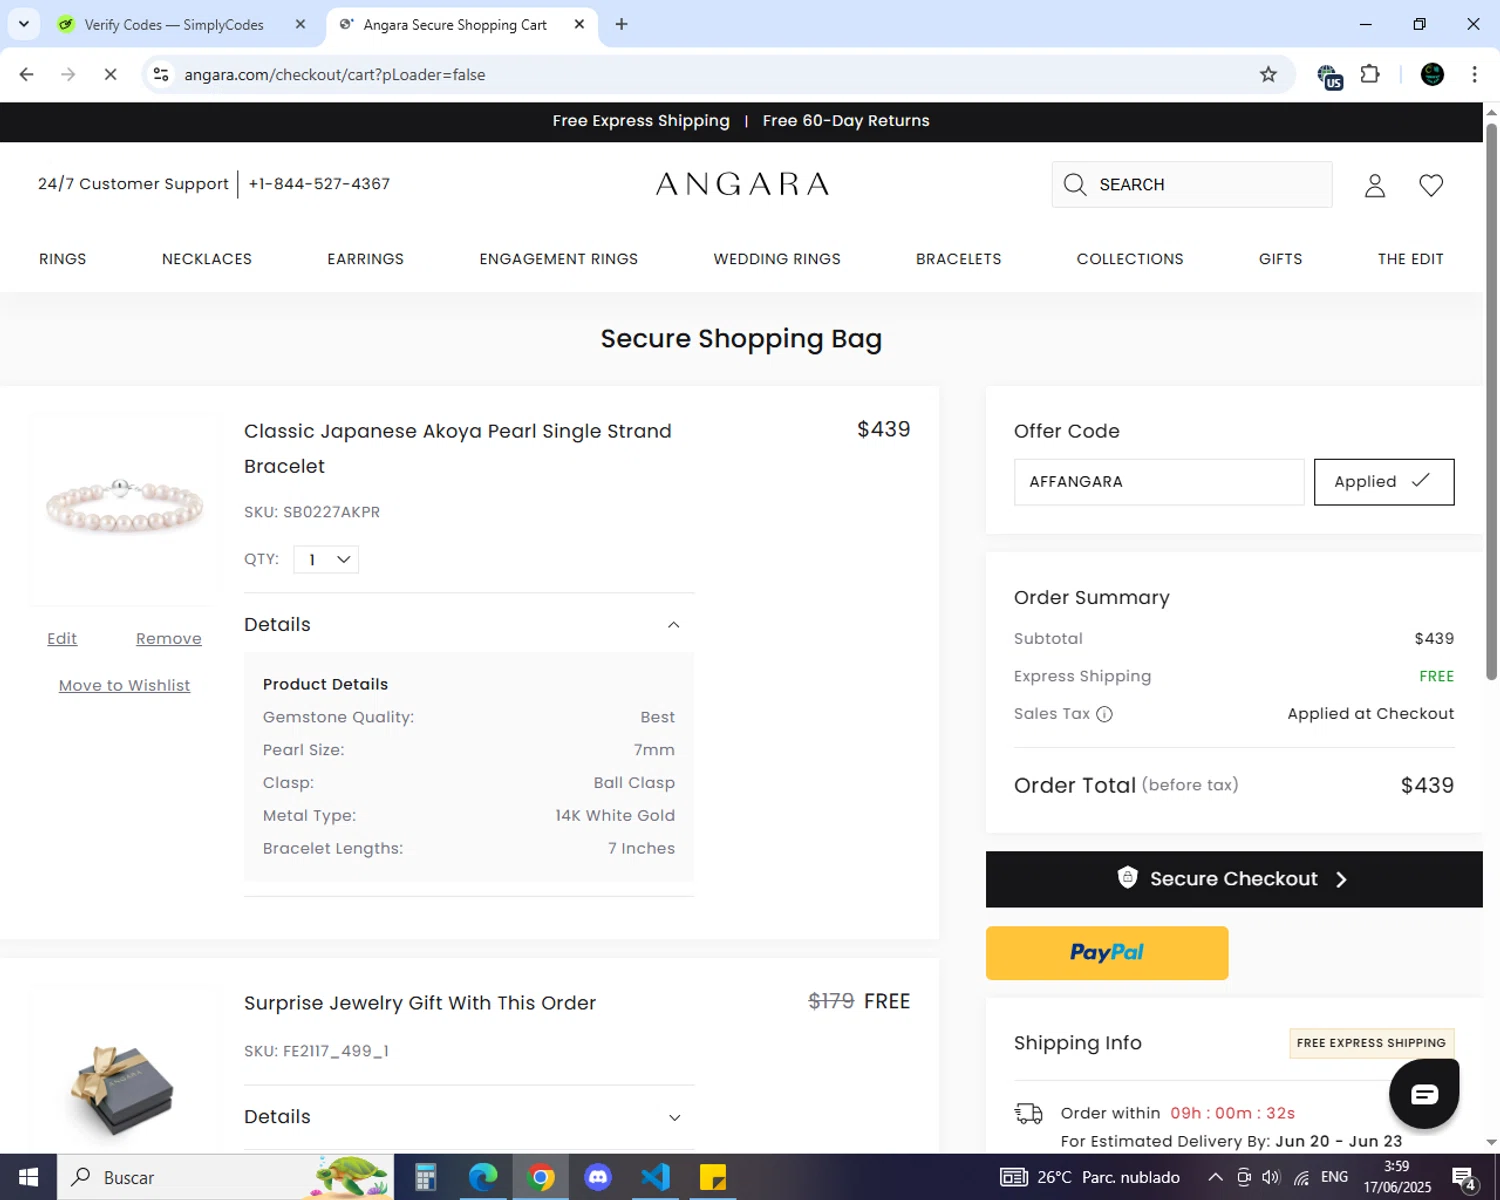The width and height of the screenshot is (1500, 1200).
Task: Click the Offer Code input field
Action: point(1159,482)
